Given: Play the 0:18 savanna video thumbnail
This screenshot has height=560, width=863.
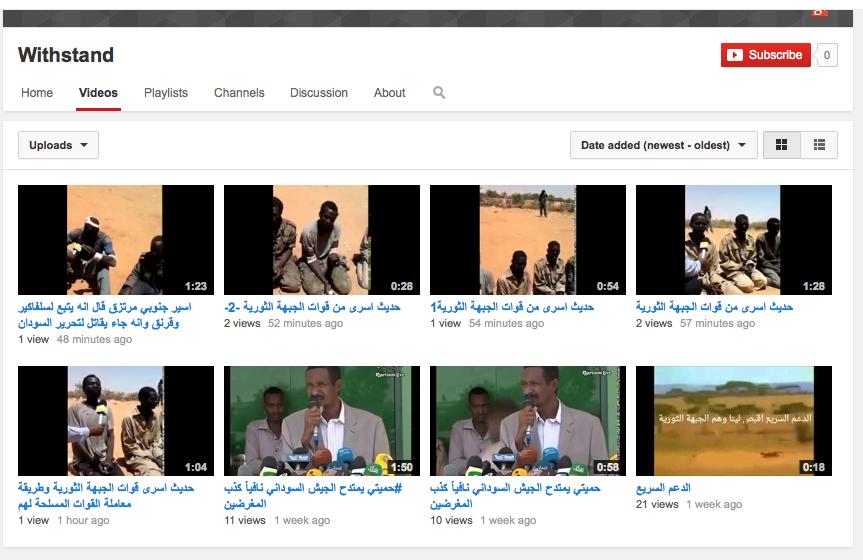Looking at the screenshot, I should 734,421.
